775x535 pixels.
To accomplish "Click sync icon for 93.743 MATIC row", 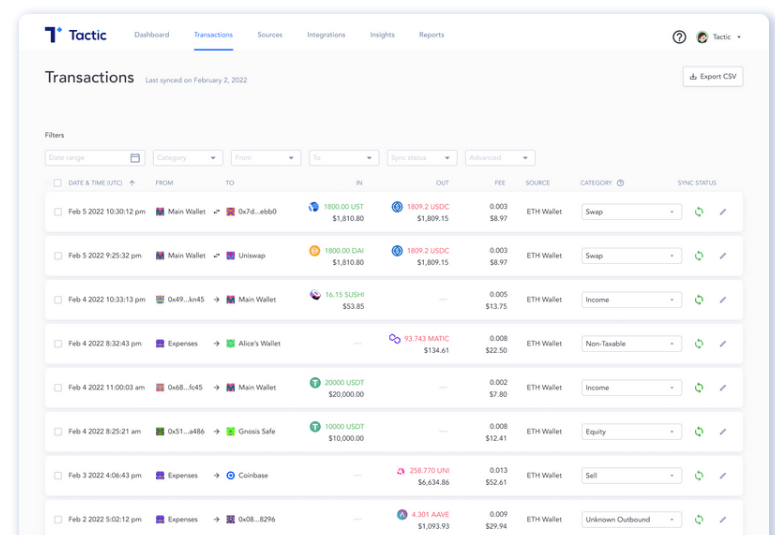I will (x=699, y=344).
